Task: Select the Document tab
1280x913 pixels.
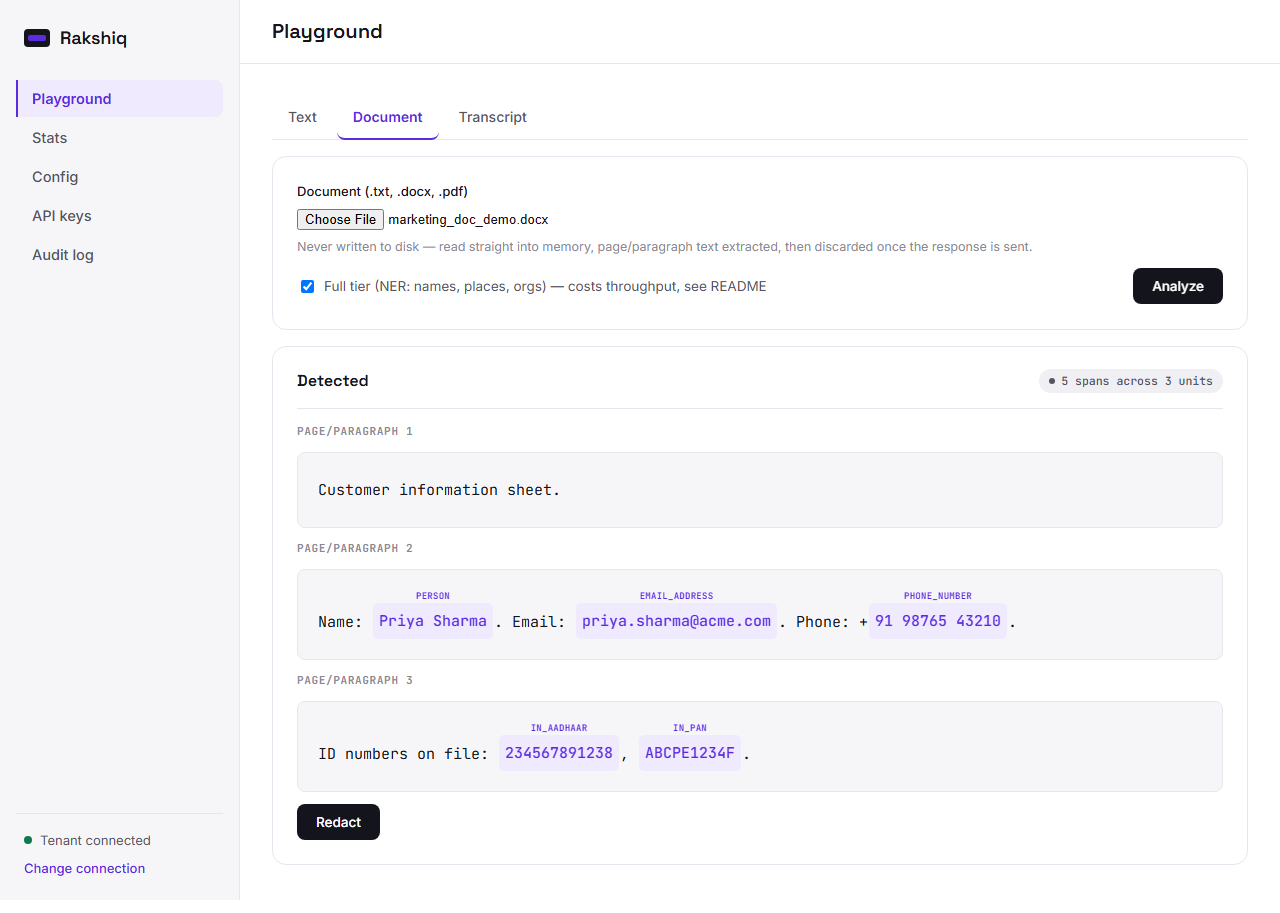Action: [x=388, y=117]
